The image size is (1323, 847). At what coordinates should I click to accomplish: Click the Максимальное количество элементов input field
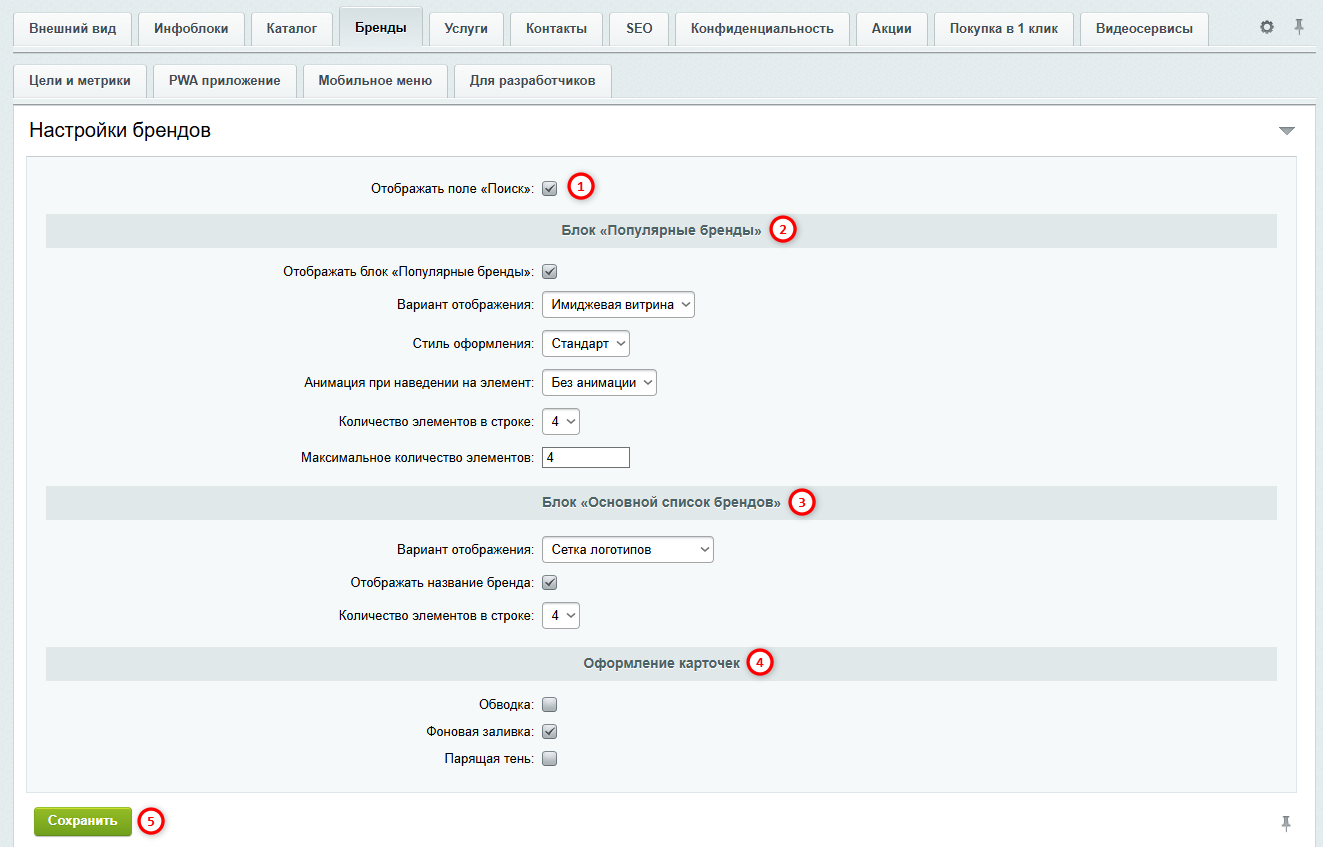[x=586, y=457]
